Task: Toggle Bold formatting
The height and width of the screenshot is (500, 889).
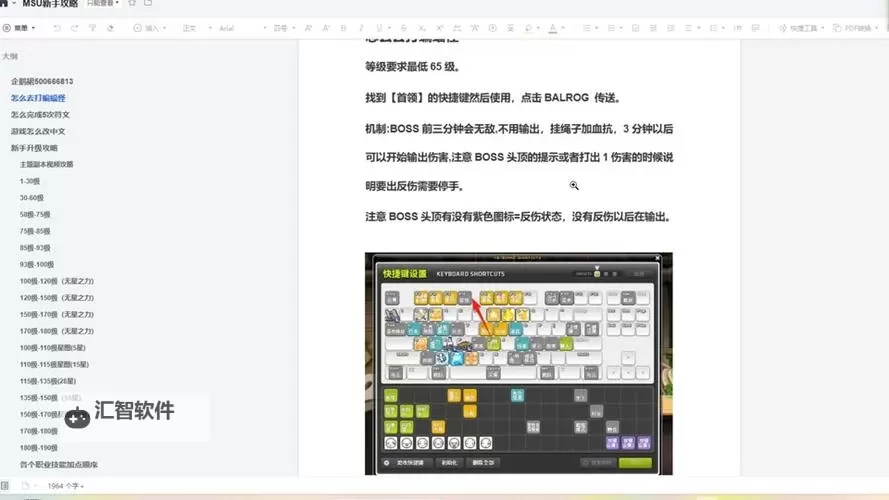Action: [x=344, y=28]
